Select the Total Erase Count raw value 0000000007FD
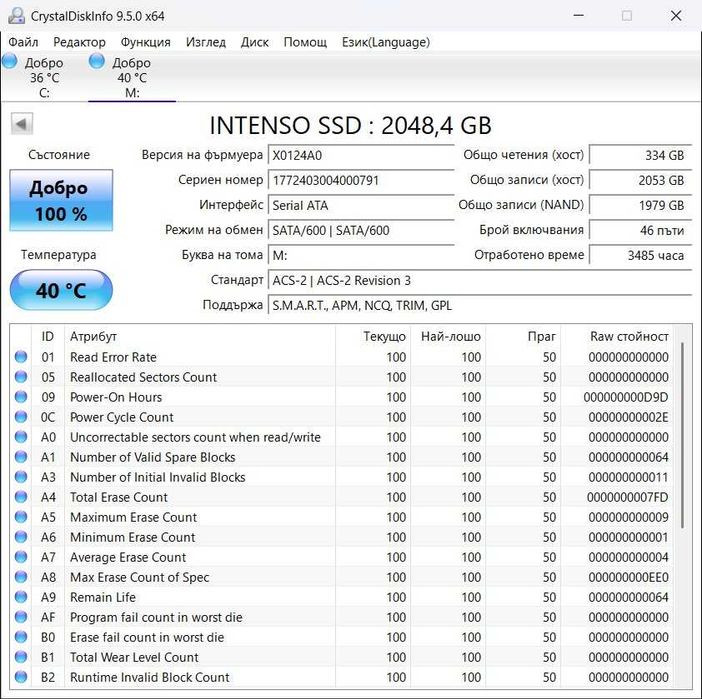 pyautogui.click(x=627, y=497)
